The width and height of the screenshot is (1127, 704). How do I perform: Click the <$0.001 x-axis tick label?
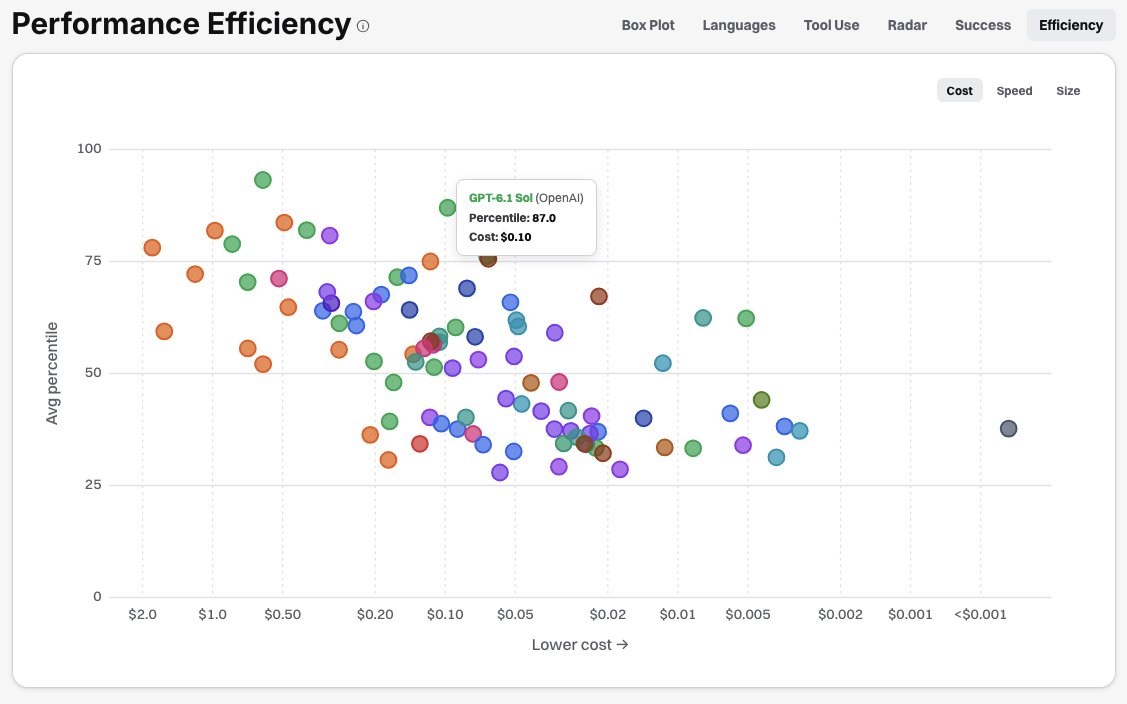coord(980,615)
